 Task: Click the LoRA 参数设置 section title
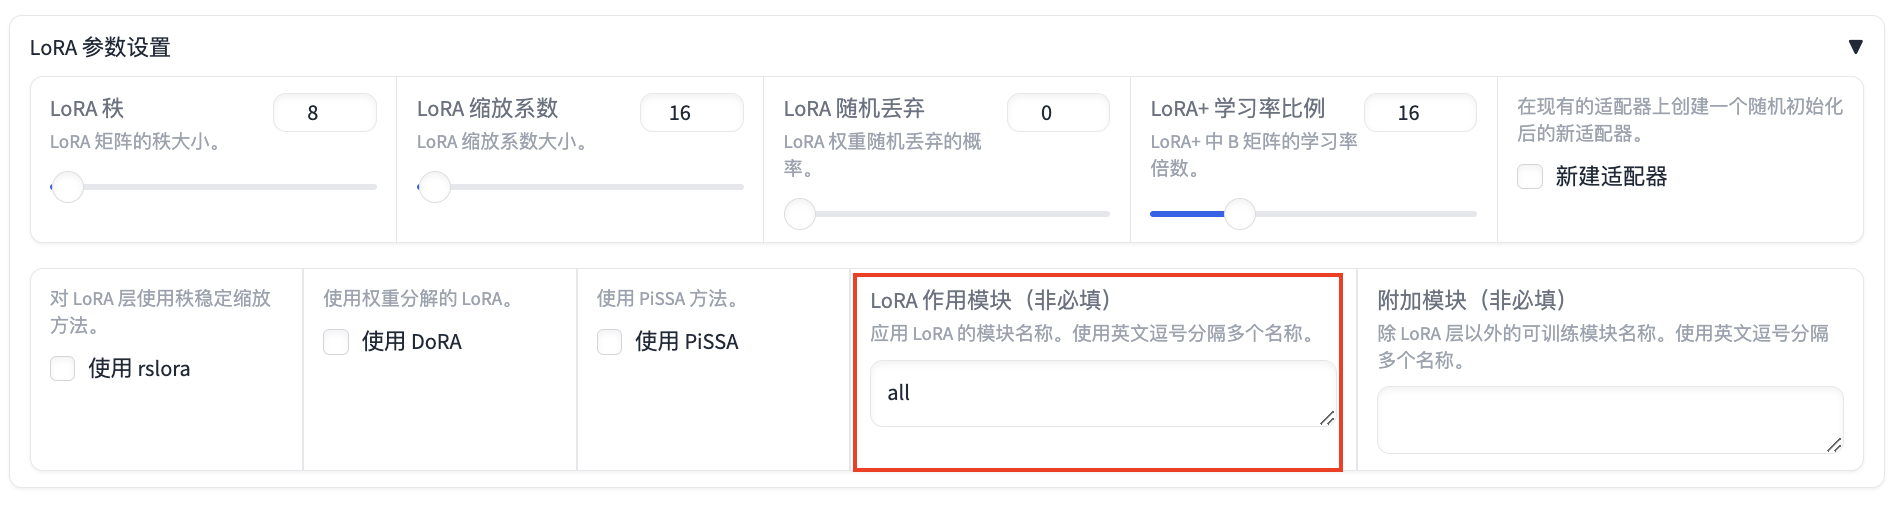pos(100,47)
